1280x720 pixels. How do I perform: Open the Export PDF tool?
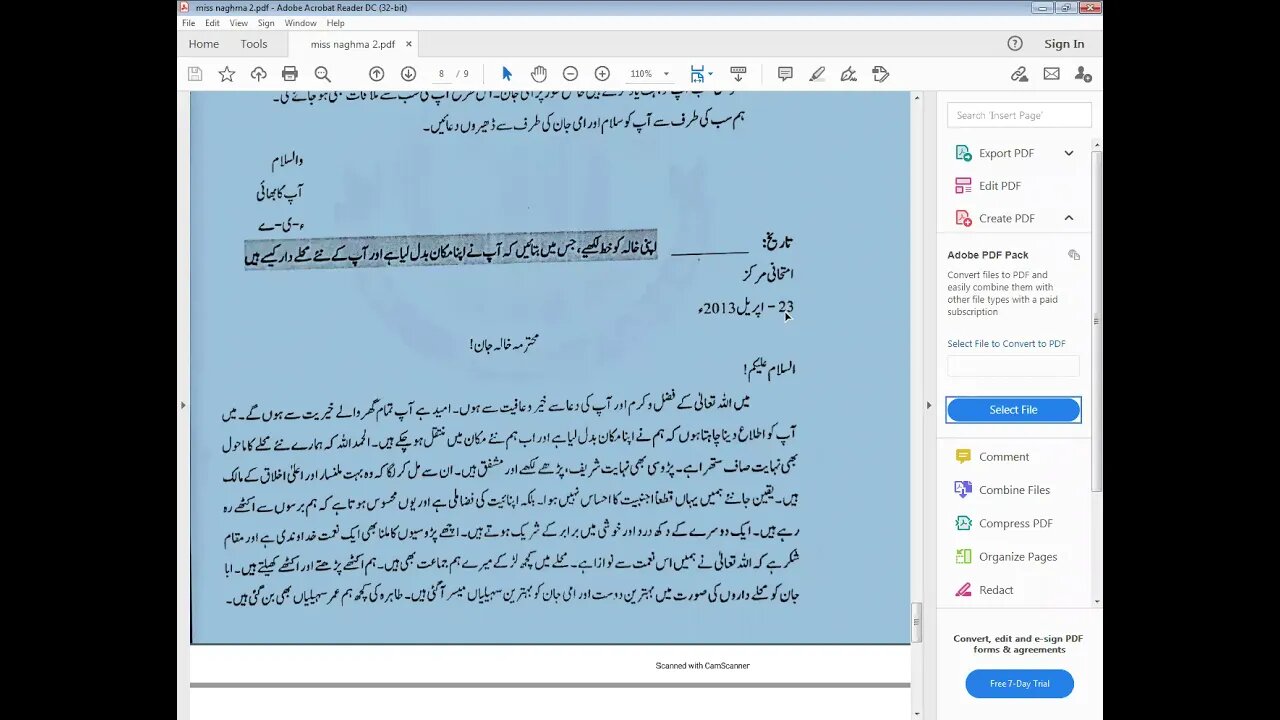1006,153
